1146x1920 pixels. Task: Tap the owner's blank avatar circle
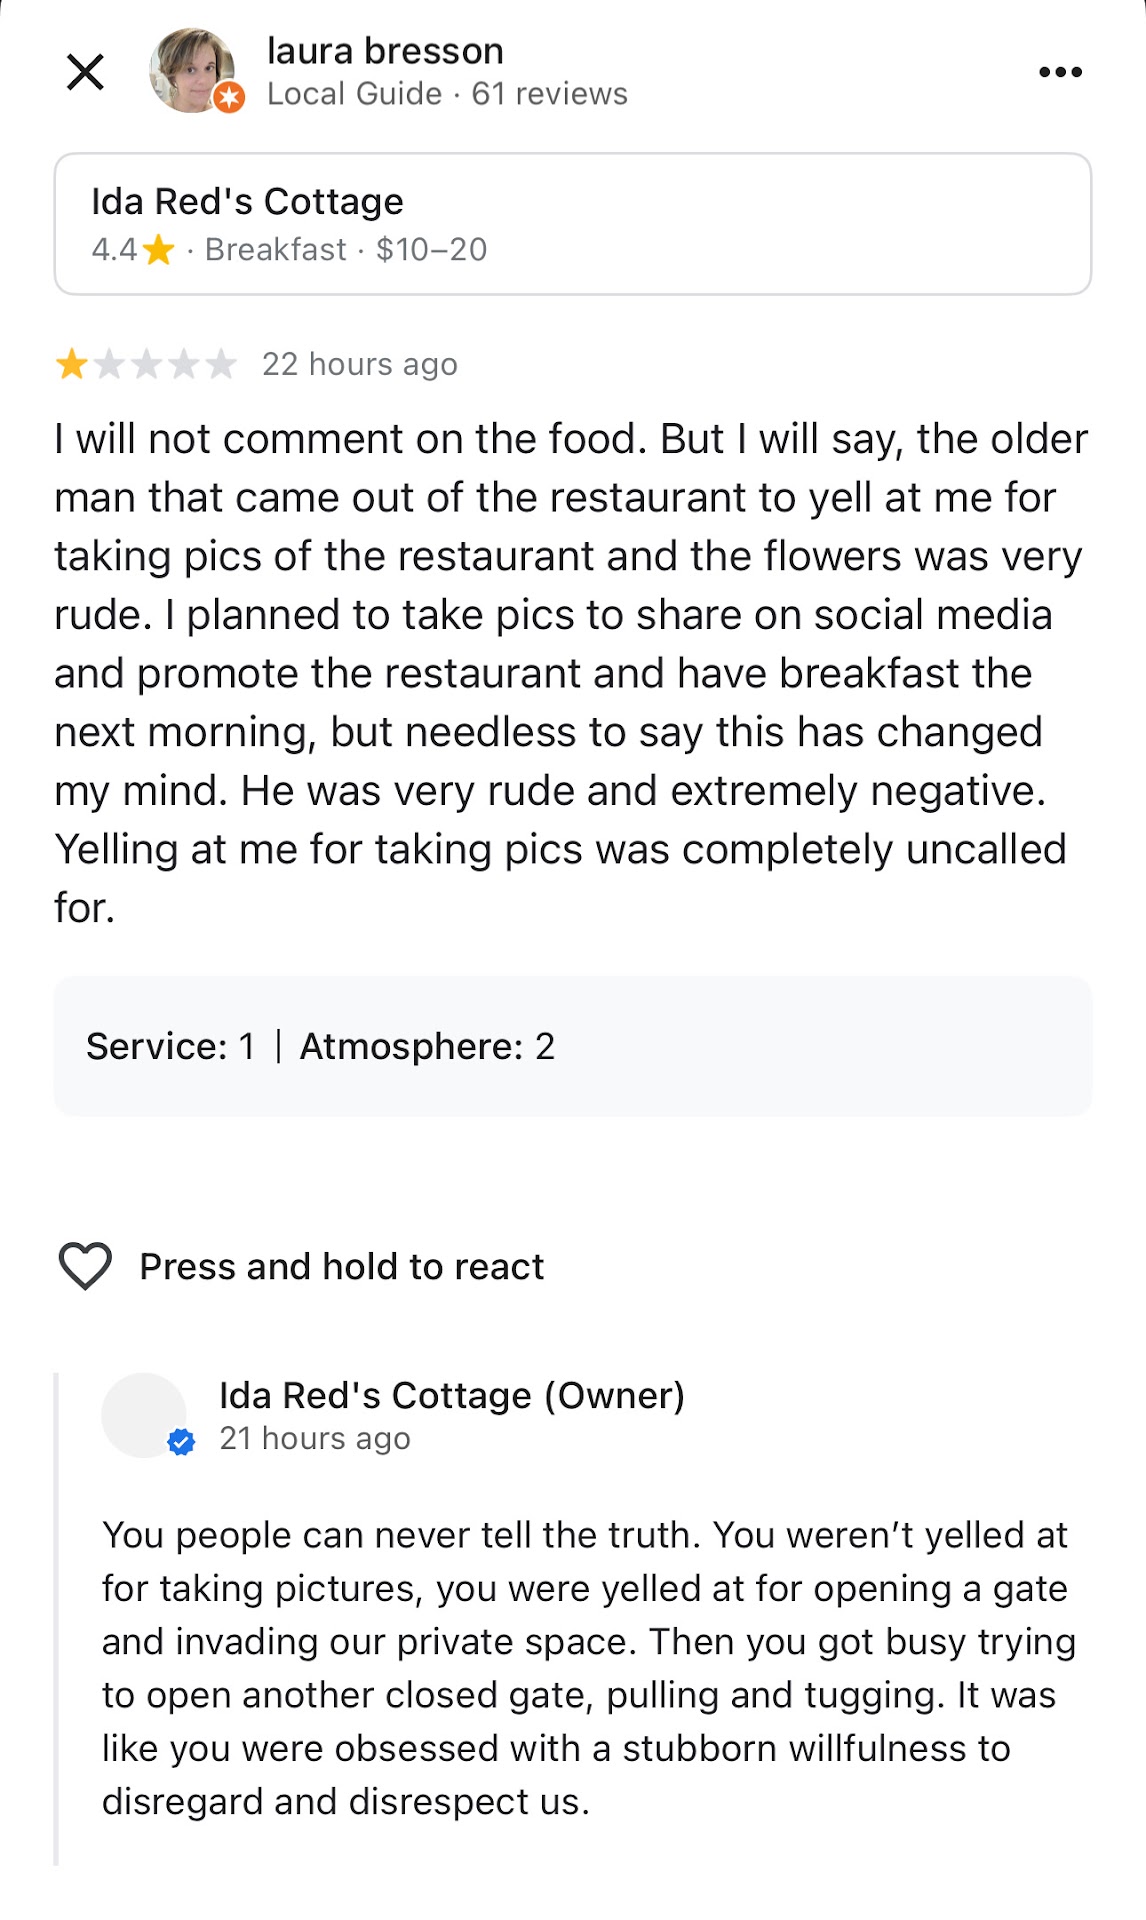coord(143,1414)
